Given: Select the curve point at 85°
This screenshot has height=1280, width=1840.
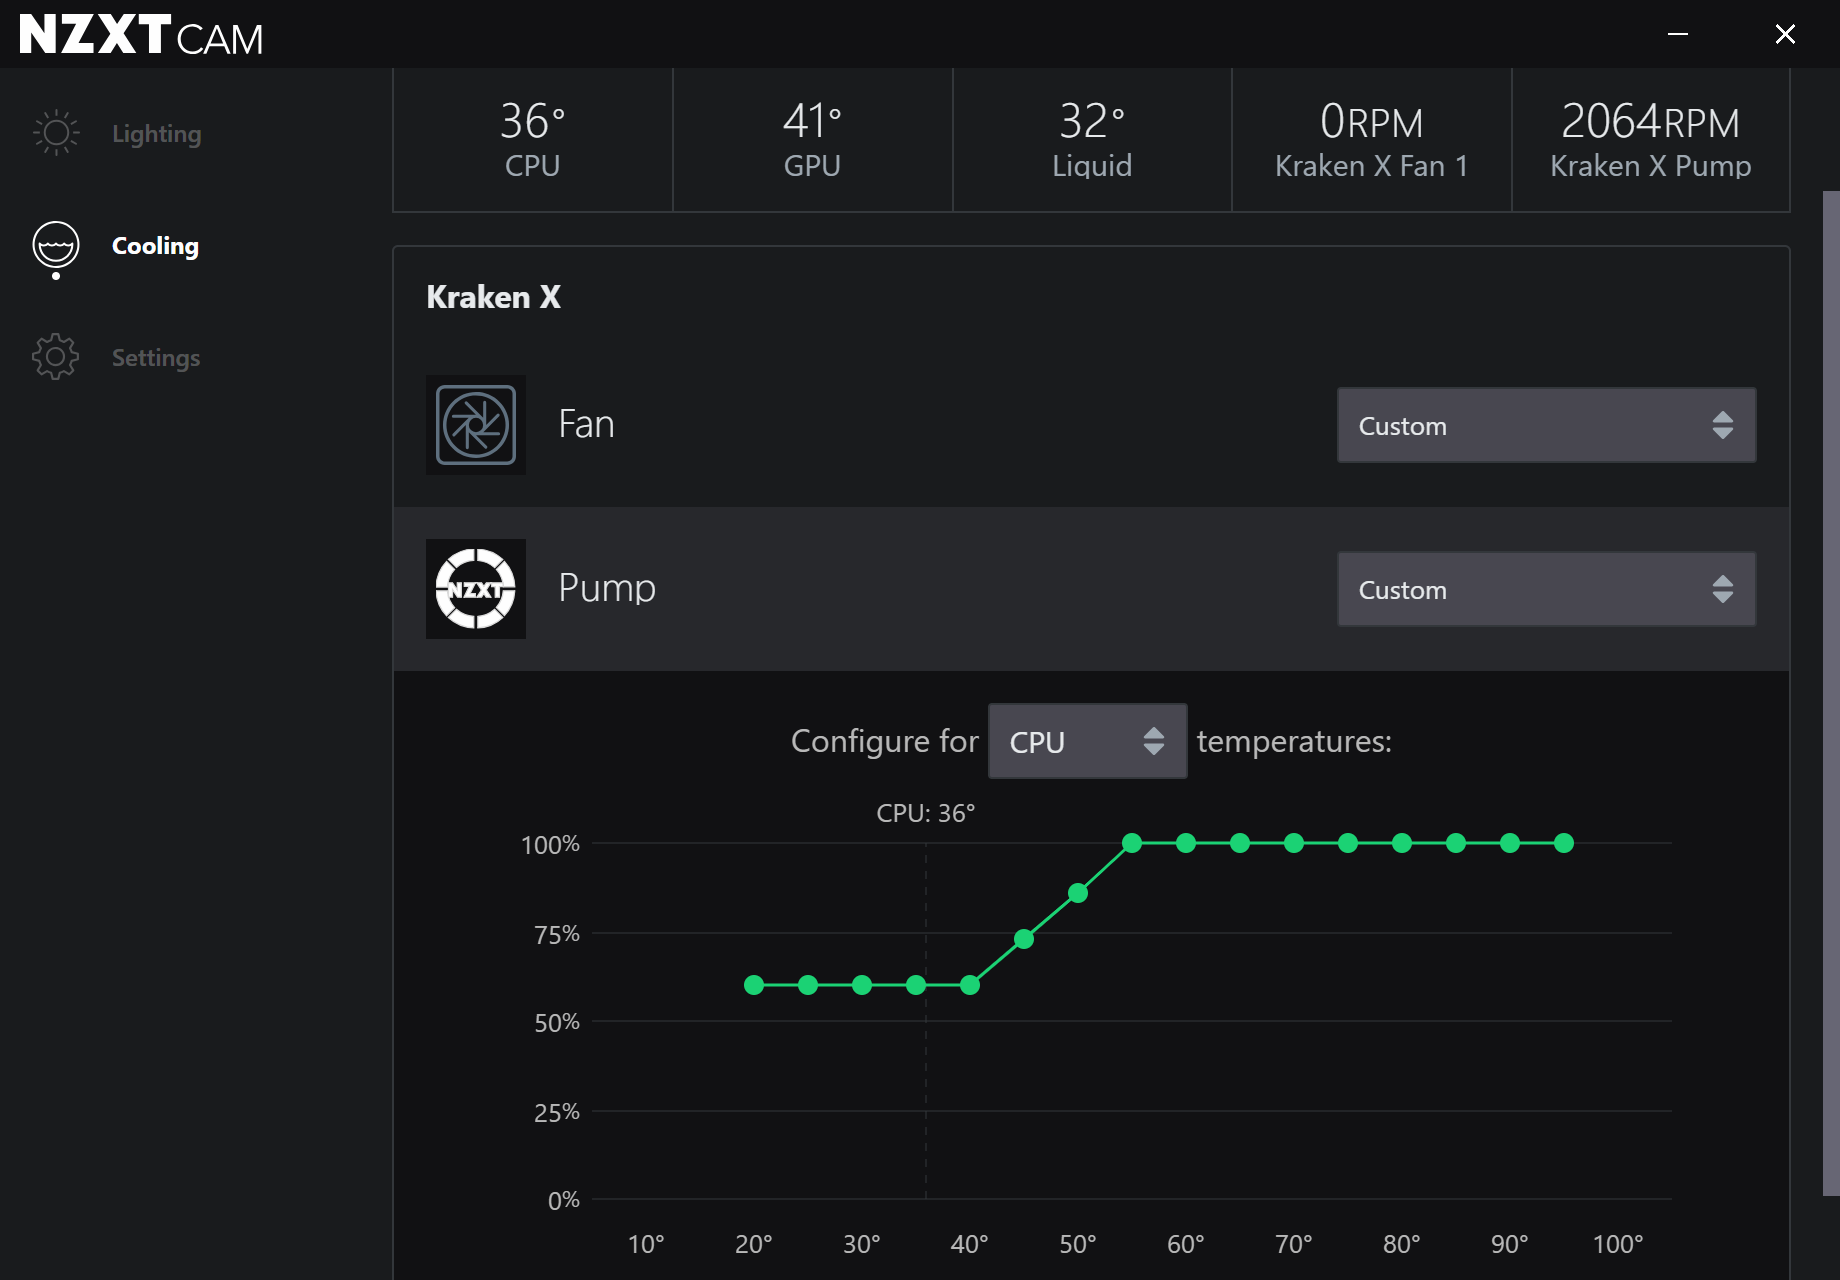Looking at the screenshot, I should pos(1456,843).
